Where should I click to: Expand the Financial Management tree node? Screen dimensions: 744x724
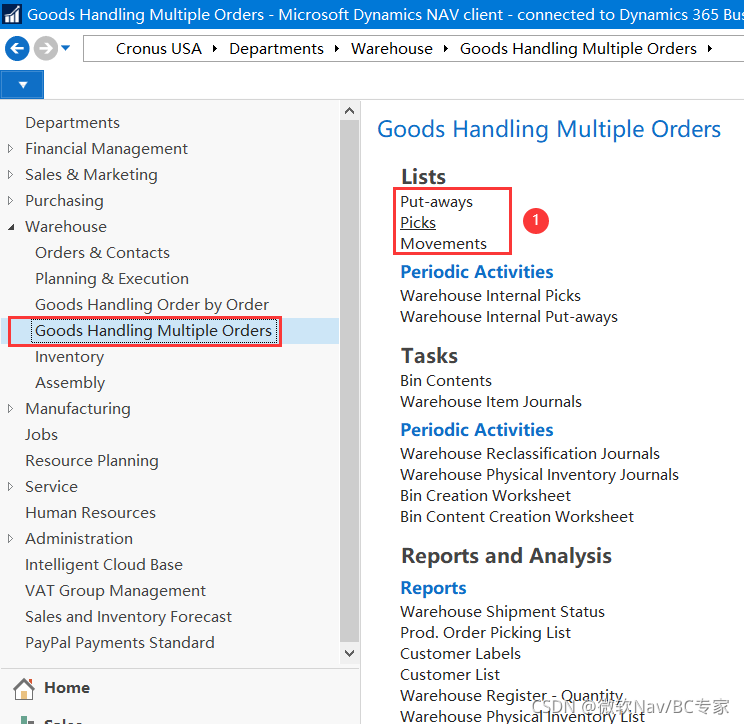coord(10,149)
